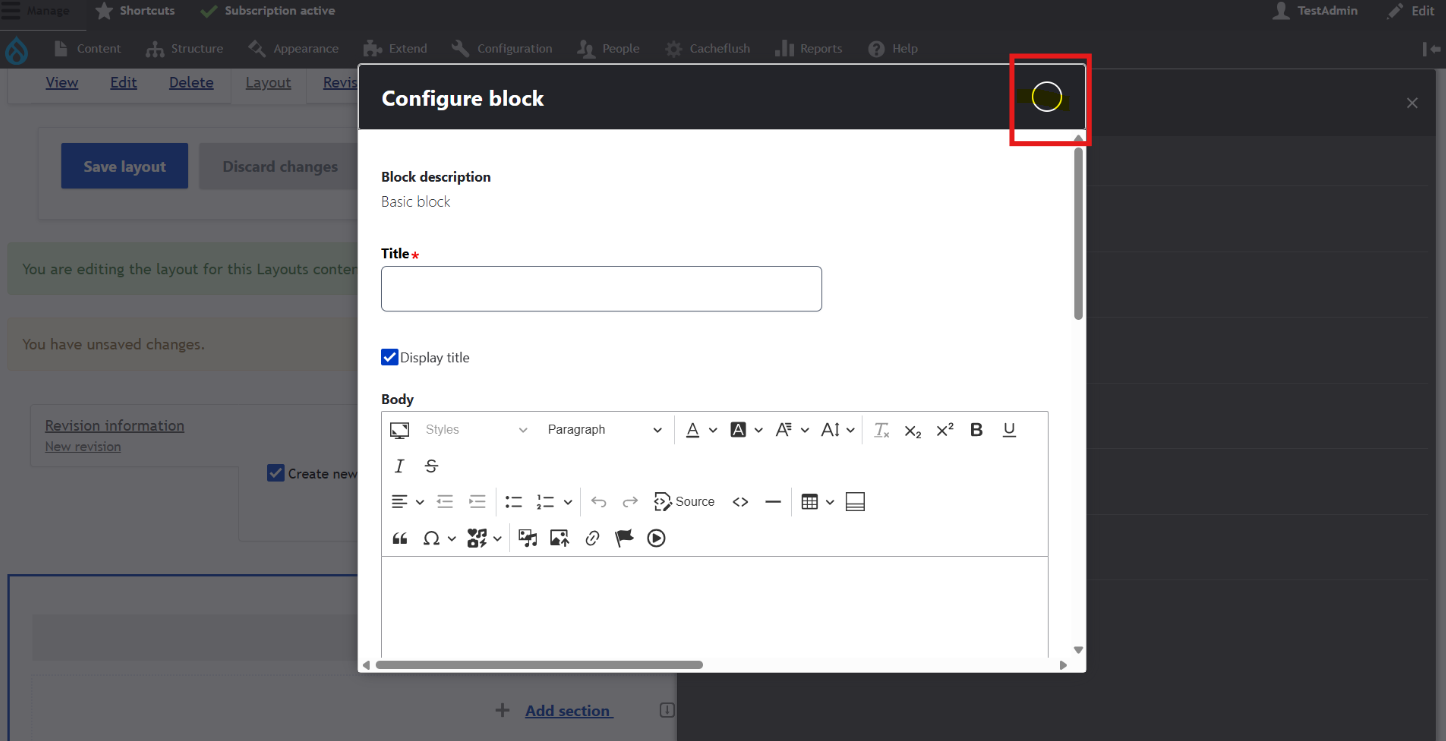Click the Save layout button
Viewport: 1446px width, 741px height.
(x=124, y=166)
